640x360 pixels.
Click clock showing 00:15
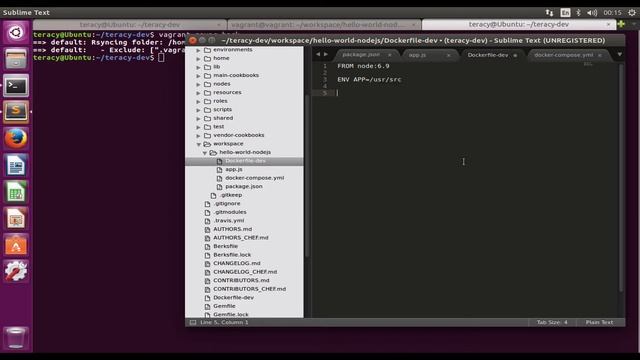point(612,13)
